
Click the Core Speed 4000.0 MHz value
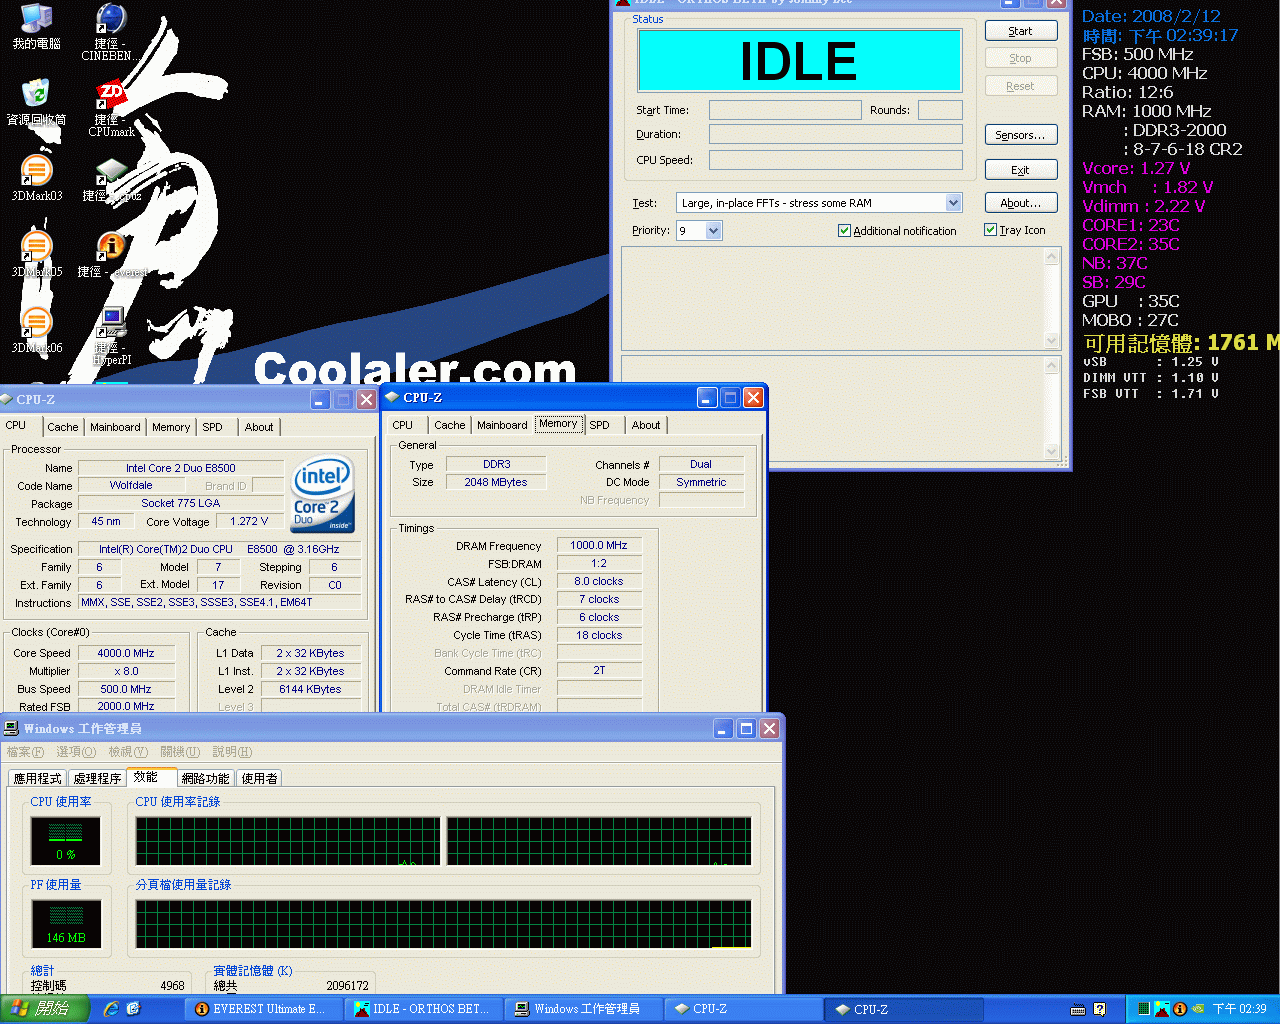point(126,653)
